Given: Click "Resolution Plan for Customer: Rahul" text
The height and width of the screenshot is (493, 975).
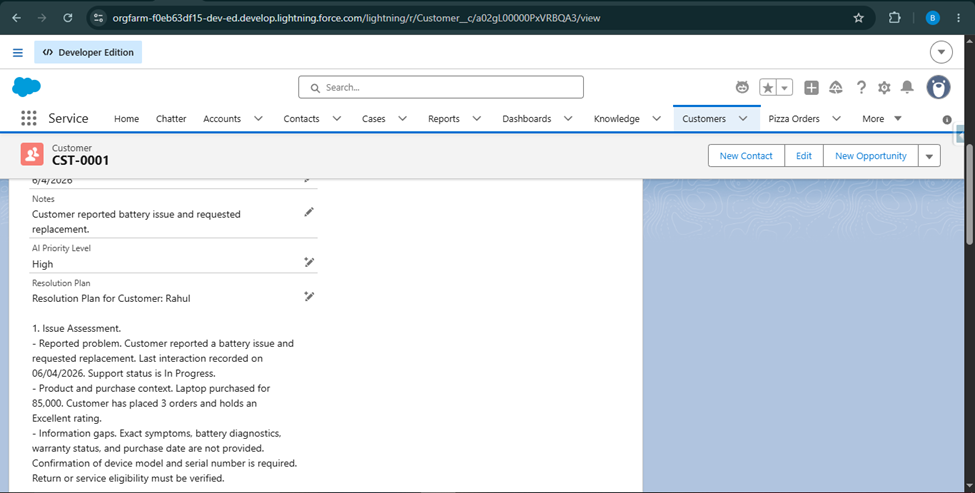Looking at the screenshot, I should tap(111, 298).
